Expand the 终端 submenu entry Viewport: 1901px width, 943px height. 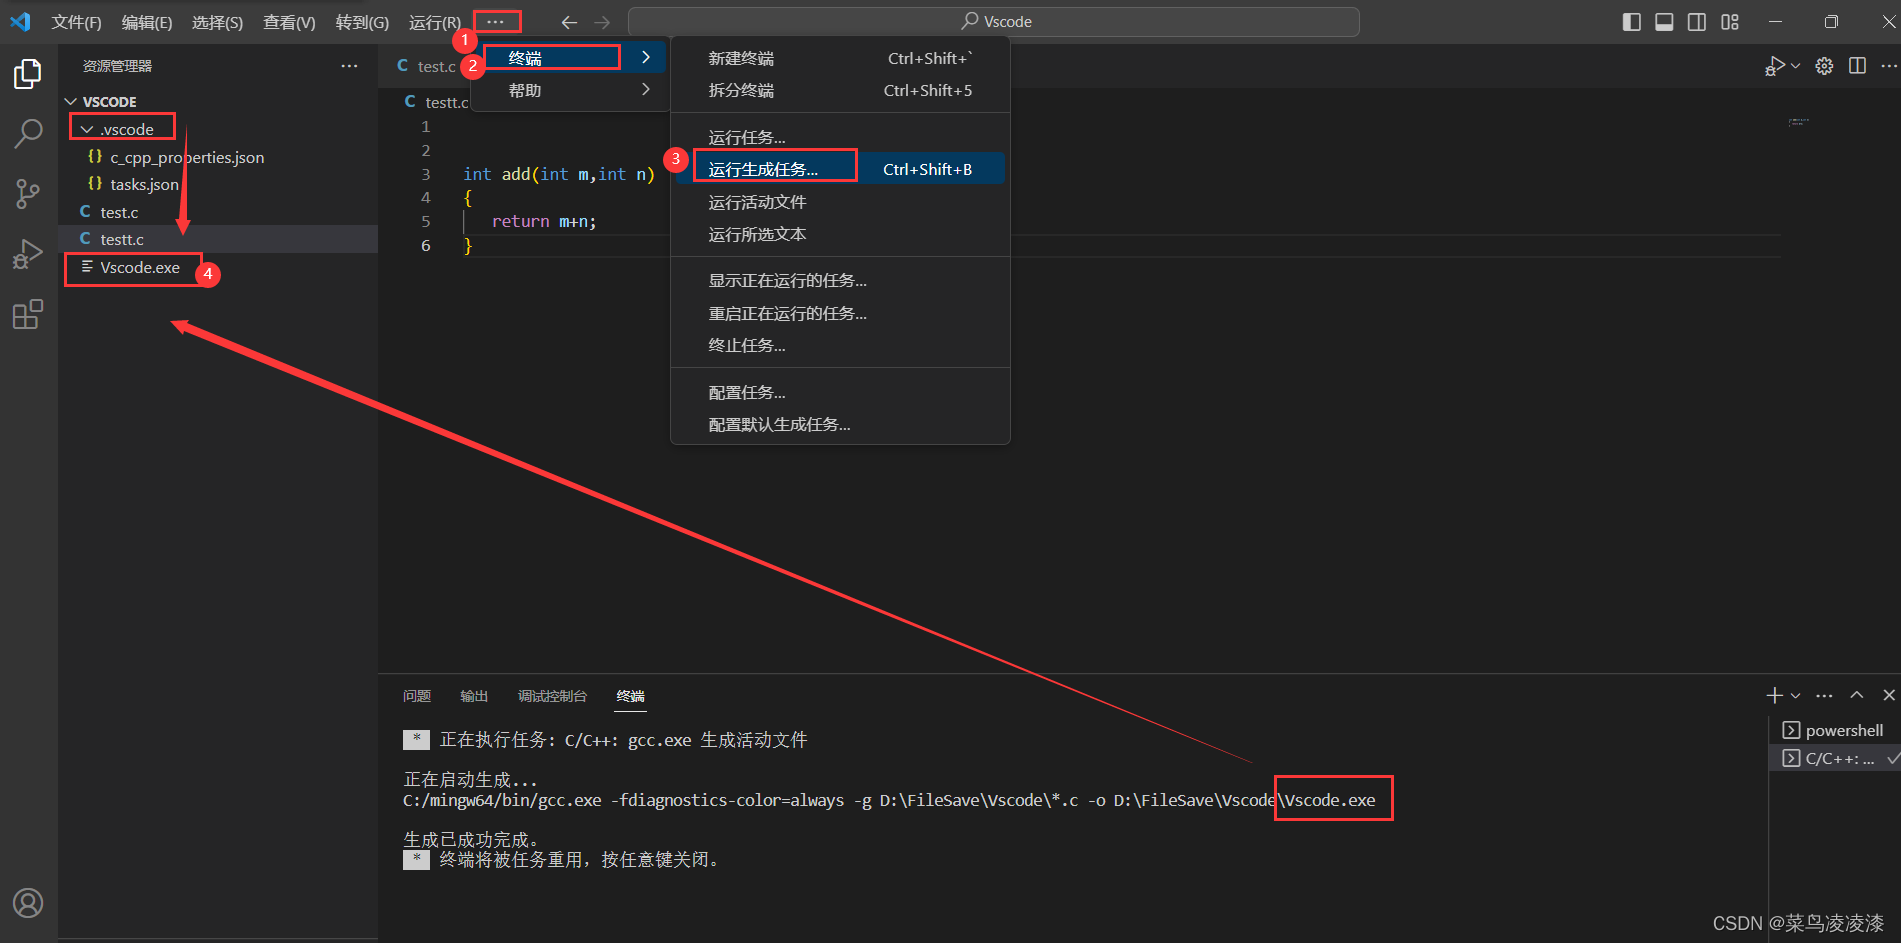tap(569, 58)
